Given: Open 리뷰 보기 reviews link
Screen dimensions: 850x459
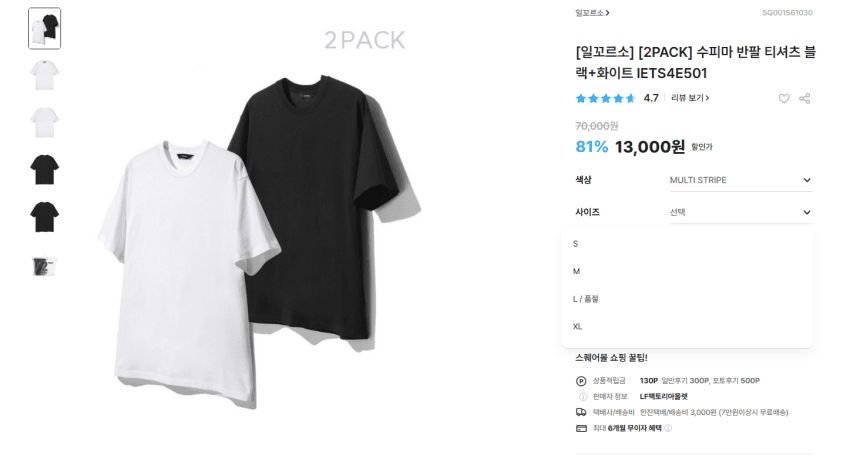Looking at the screenshot, I should [x=690, y=98].
